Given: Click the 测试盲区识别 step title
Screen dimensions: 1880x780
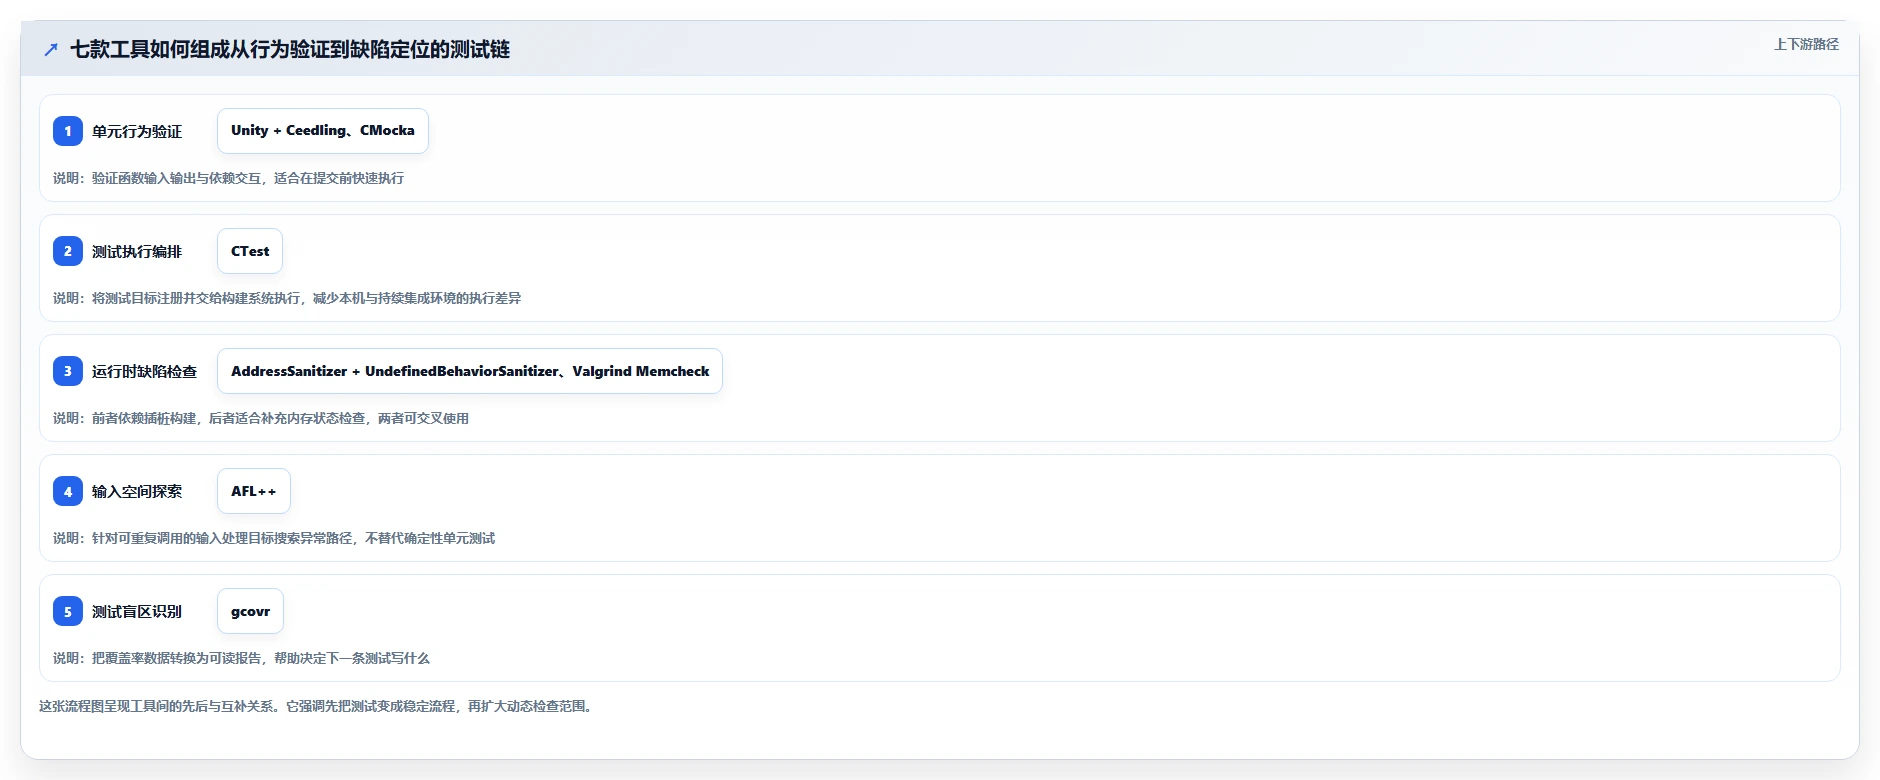Looking at the screenshot, I should point(137,611).
